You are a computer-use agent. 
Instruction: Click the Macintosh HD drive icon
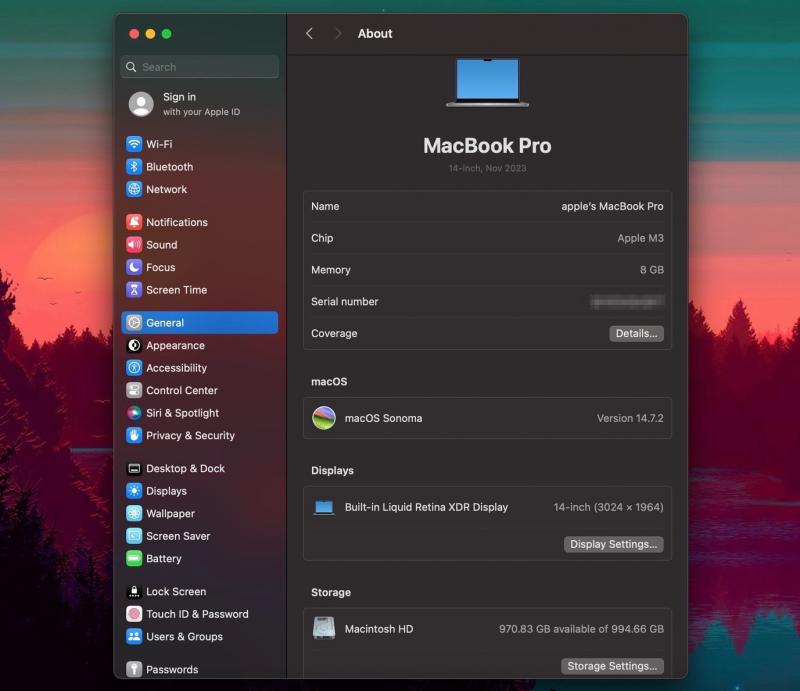tap(324, 628)
